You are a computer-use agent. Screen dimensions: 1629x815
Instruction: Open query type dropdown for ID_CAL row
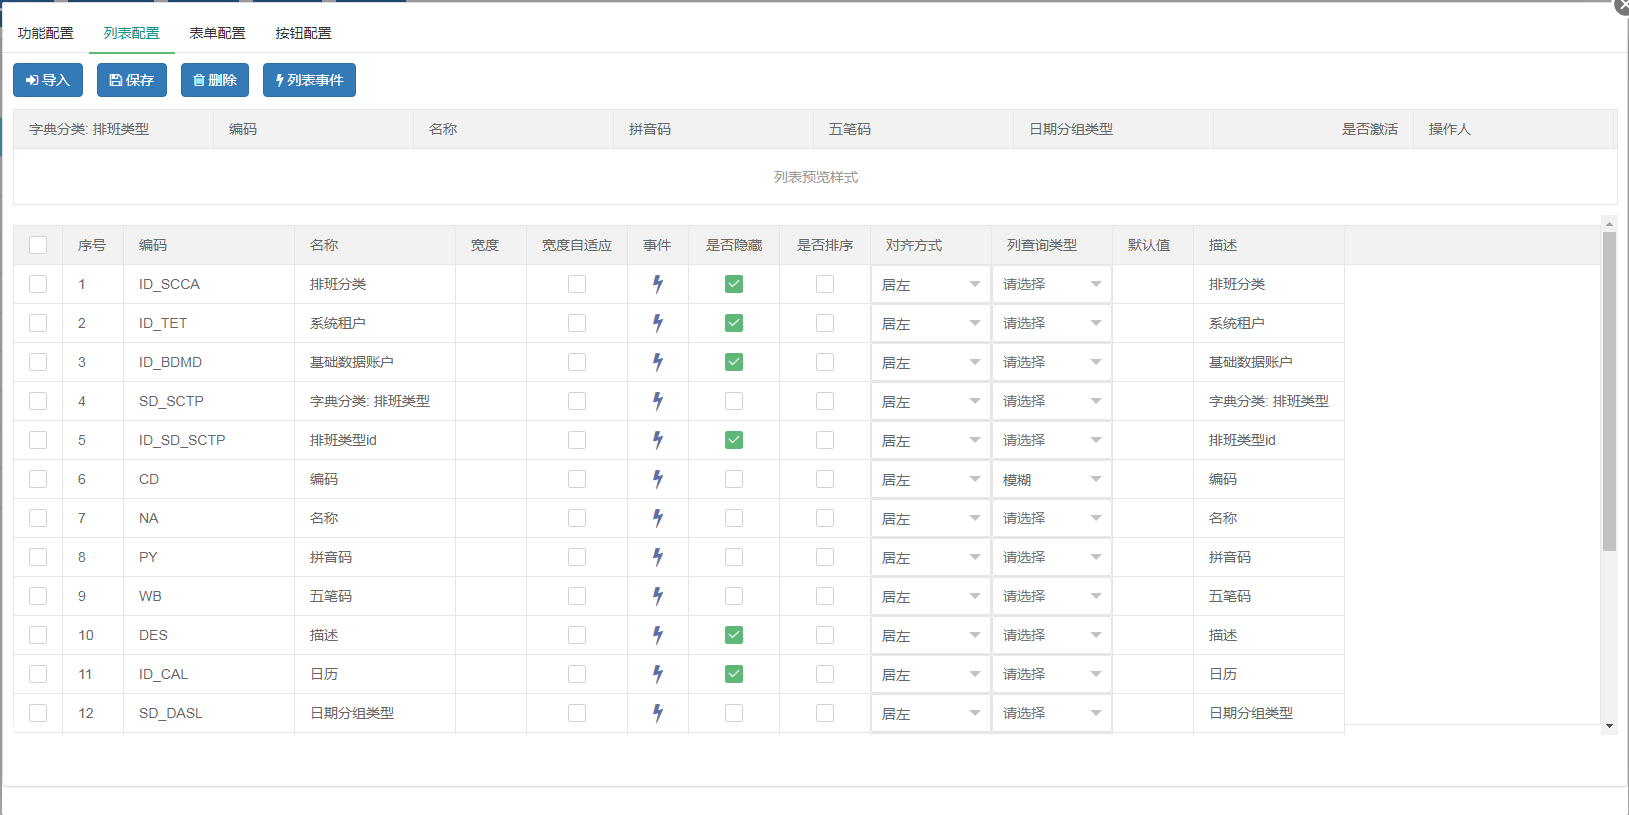[1052, 674]
